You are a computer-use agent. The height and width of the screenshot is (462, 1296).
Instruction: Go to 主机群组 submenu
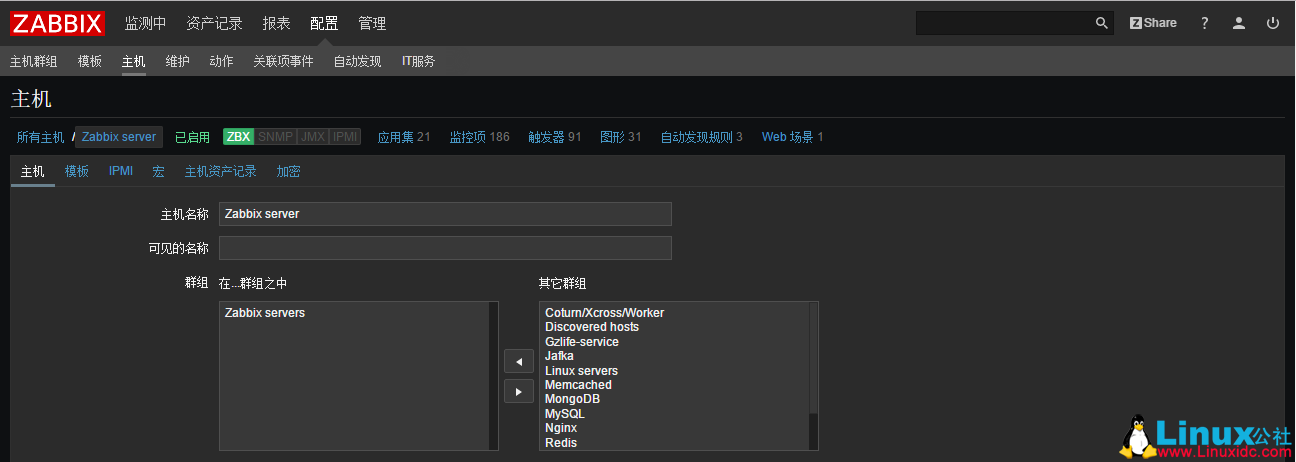tap(34, 61)
